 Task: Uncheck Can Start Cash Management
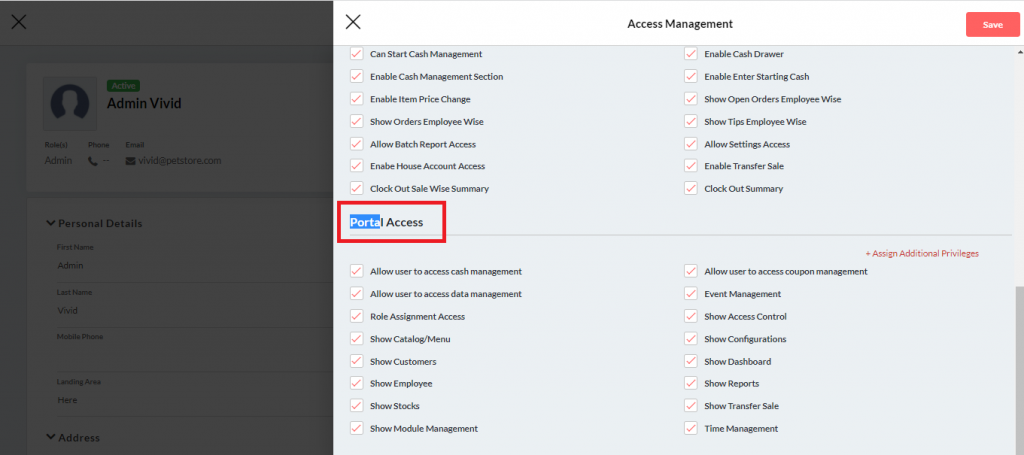tap(357, 54)
